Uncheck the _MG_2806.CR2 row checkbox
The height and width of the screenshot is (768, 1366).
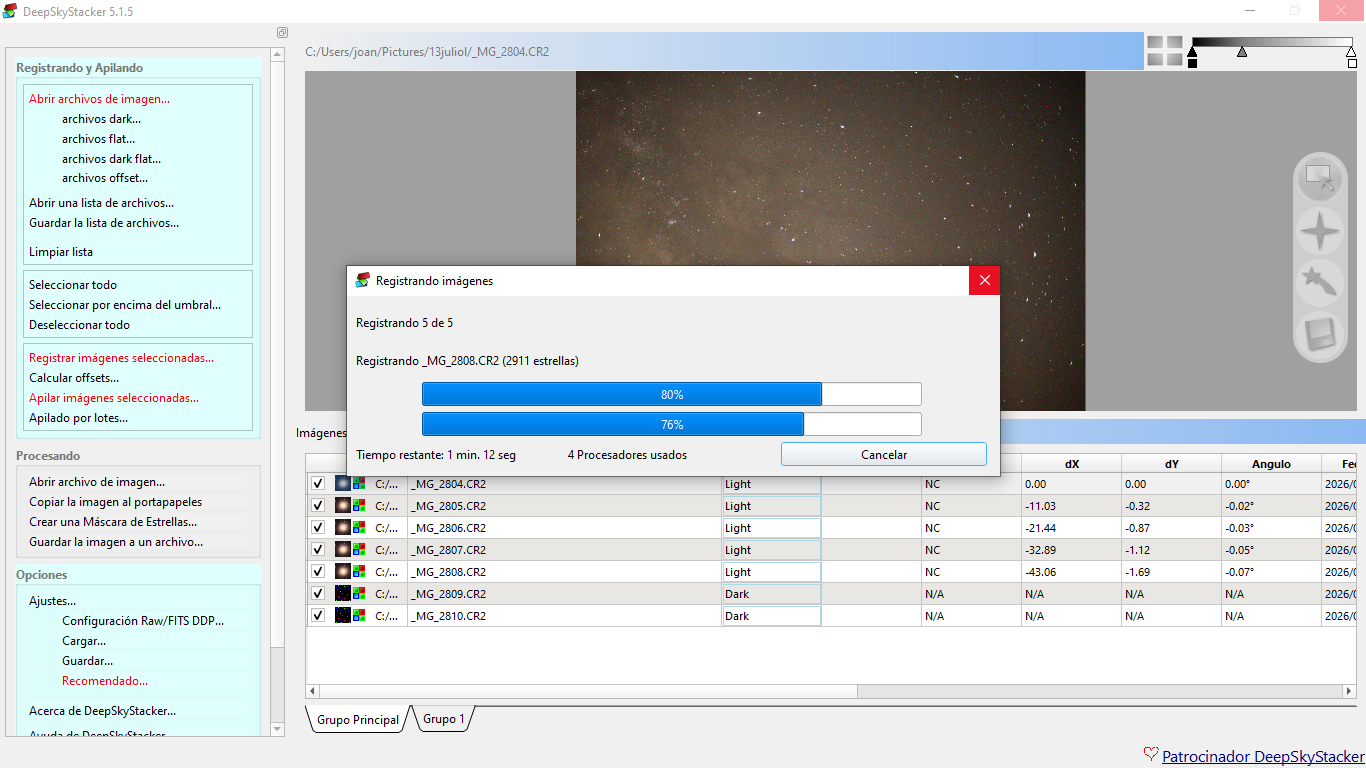click(x=318, y=528)
